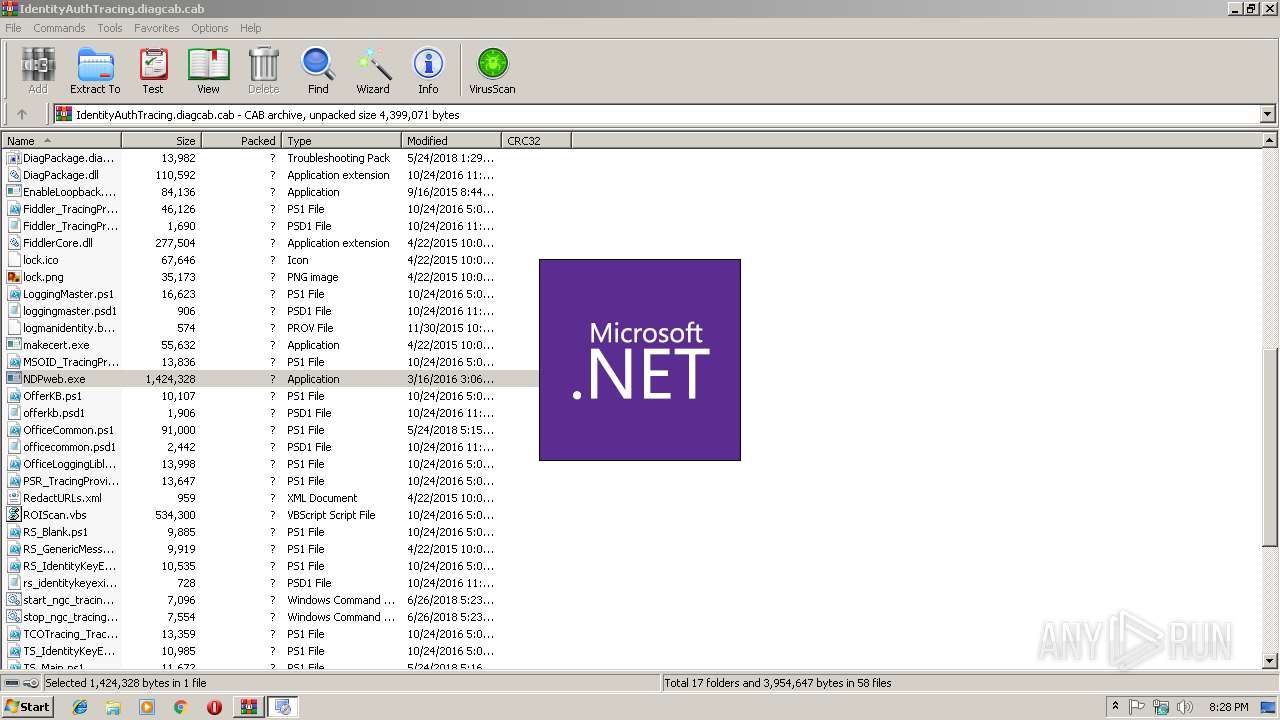Sort files by CRC32 column

click(536, 141)
